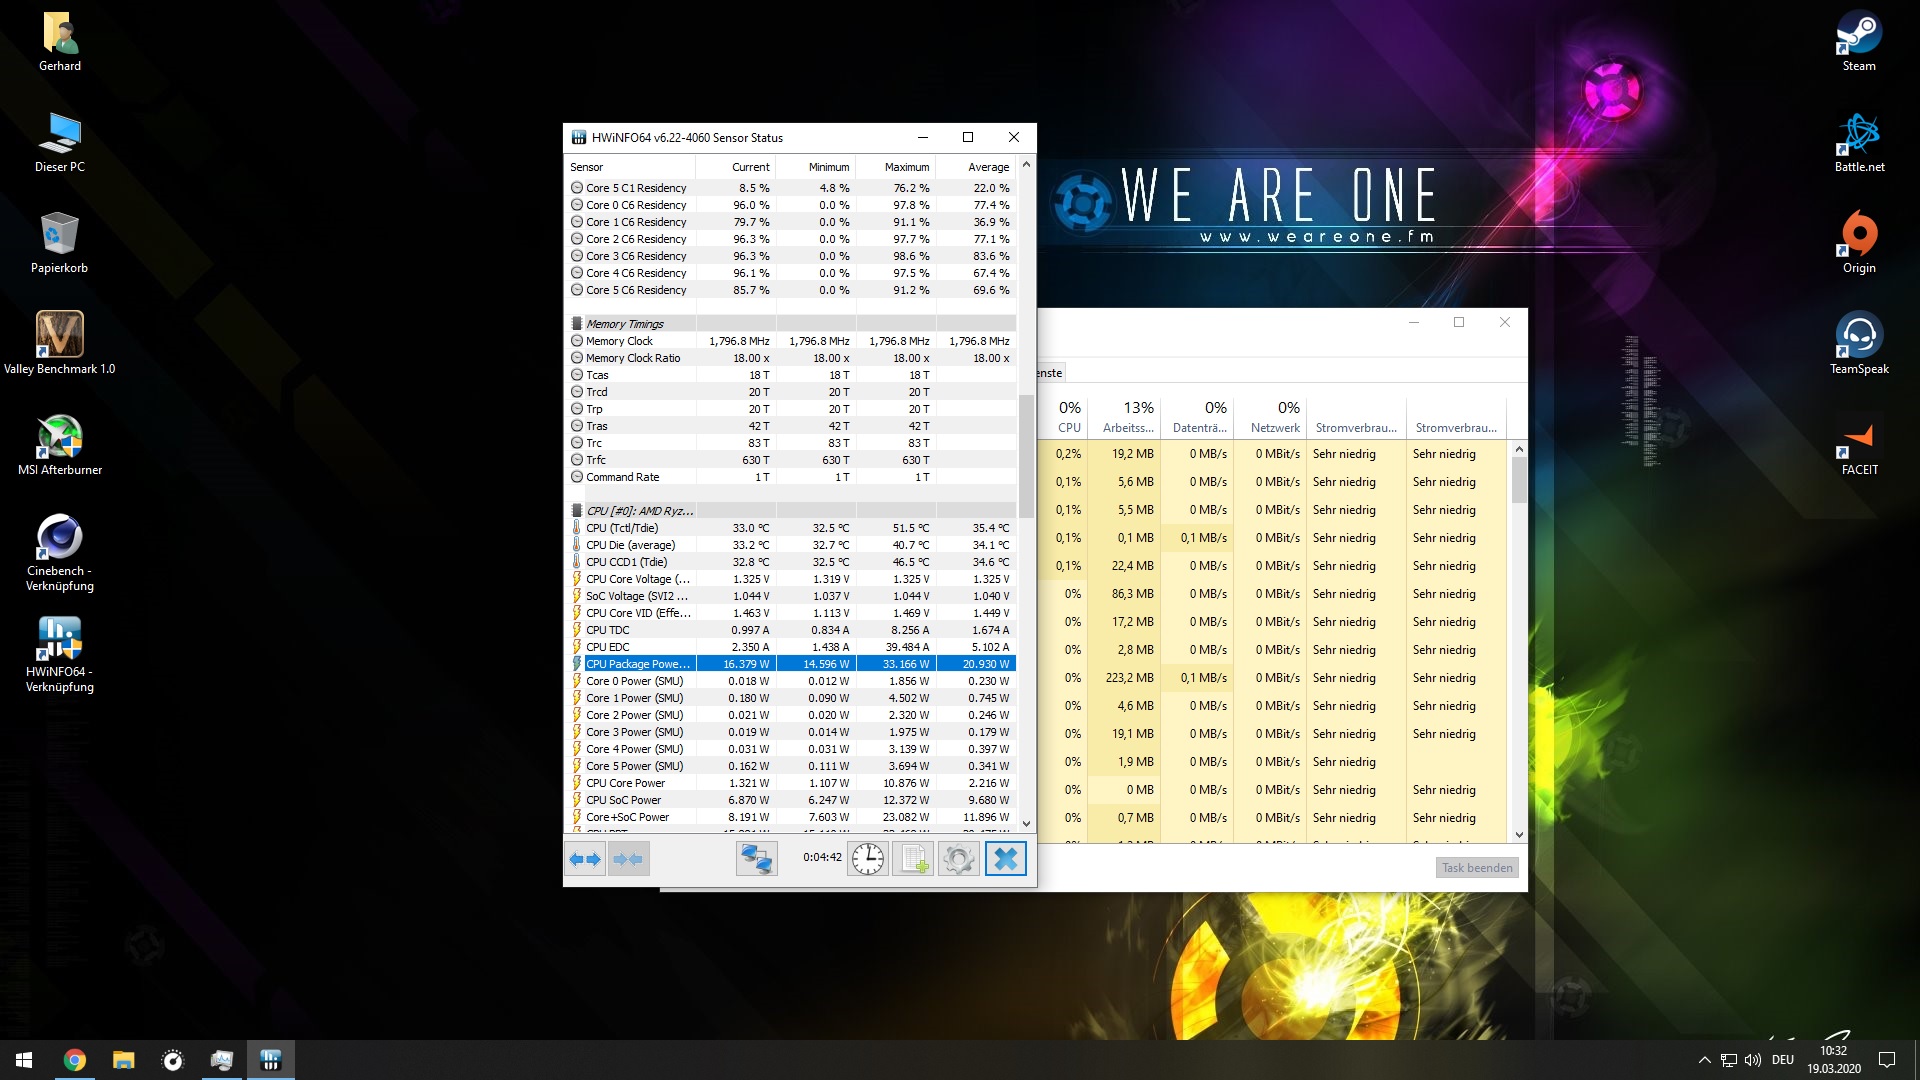The height and width of the screenshot is (1080, 1920).
Task: Select the CPU [#0]: AMD Ryzen header
Action: pos(639,511)
